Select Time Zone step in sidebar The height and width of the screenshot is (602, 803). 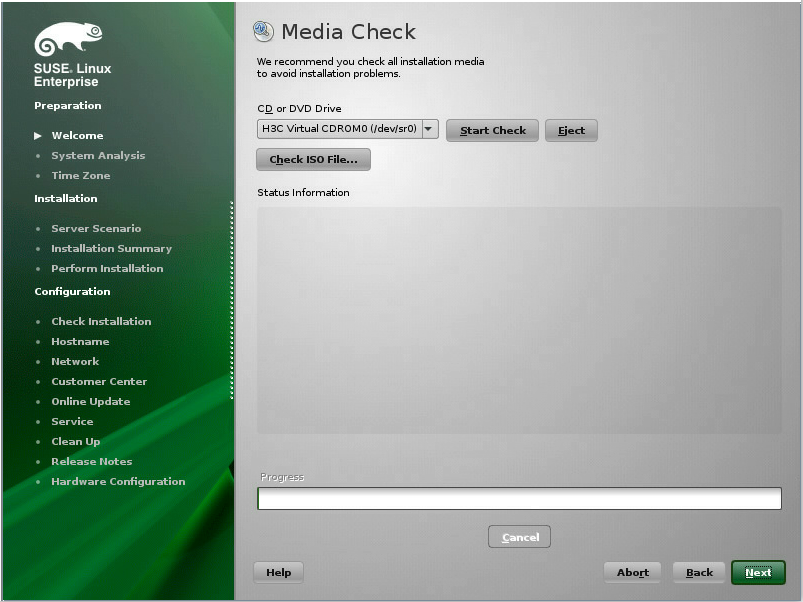click(81, 176)
